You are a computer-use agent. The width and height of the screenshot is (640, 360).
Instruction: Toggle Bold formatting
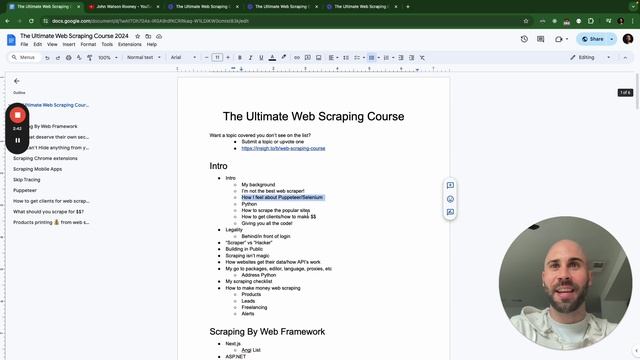click(240, 58)
